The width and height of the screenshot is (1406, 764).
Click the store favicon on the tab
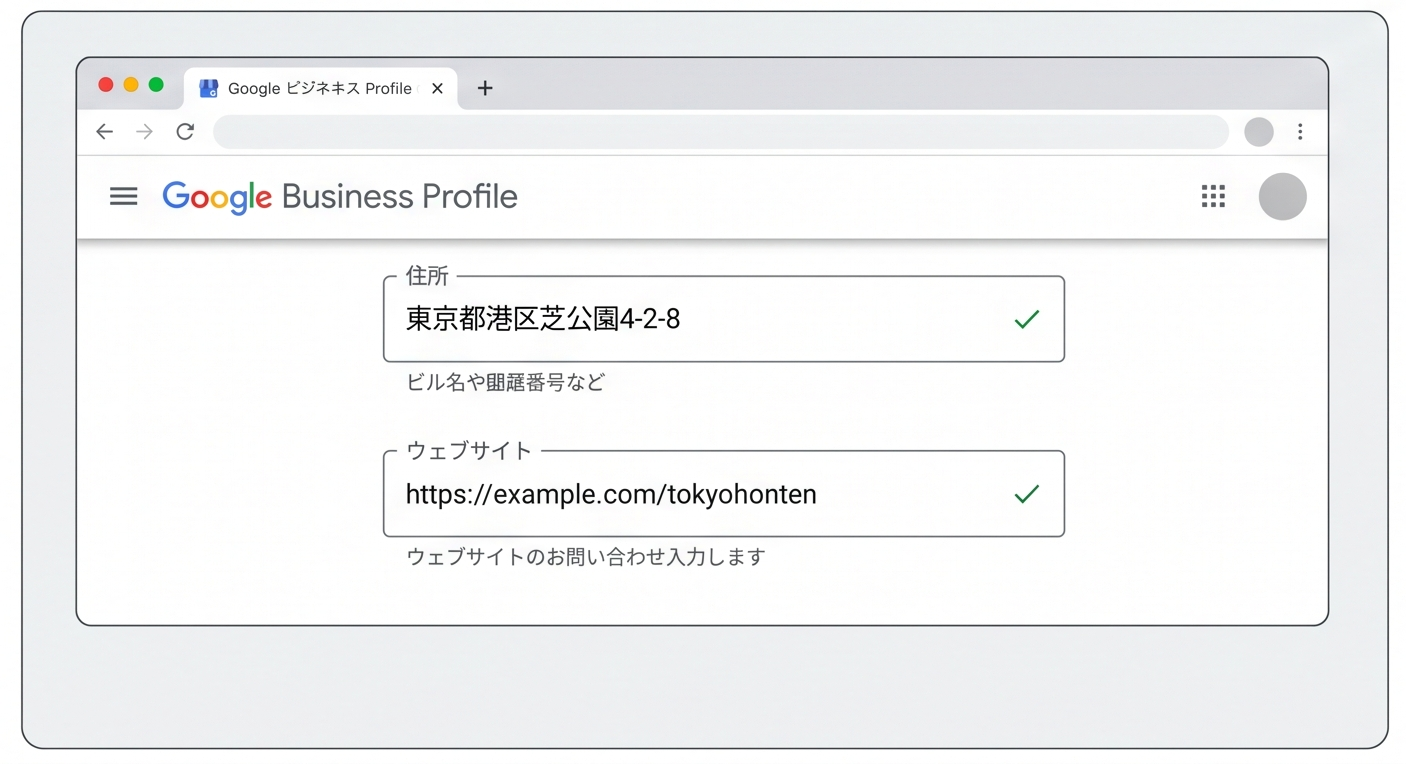(x=209, y=88)
